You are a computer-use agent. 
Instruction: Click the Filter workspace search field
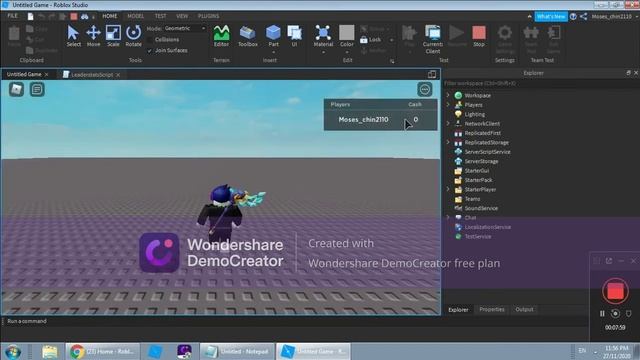541,83
